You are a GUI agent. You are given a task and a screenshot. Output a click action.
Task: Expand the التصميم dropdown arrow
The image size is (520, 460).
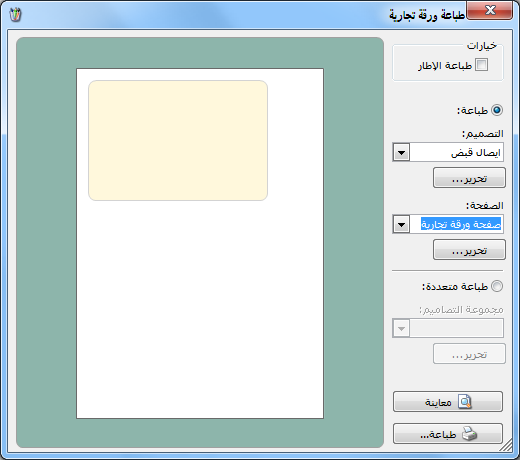click(x=401, y=153)
